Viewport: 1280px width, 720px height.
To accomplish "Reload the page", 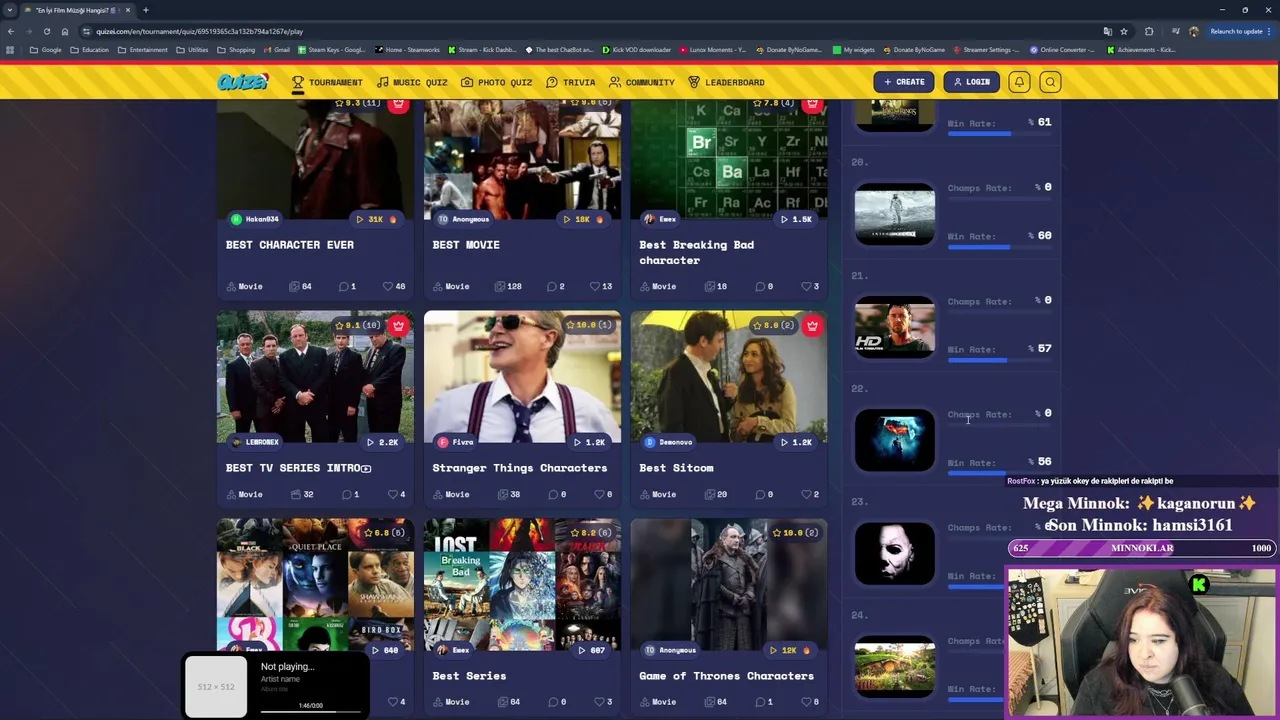I will (x=46, y=31).
